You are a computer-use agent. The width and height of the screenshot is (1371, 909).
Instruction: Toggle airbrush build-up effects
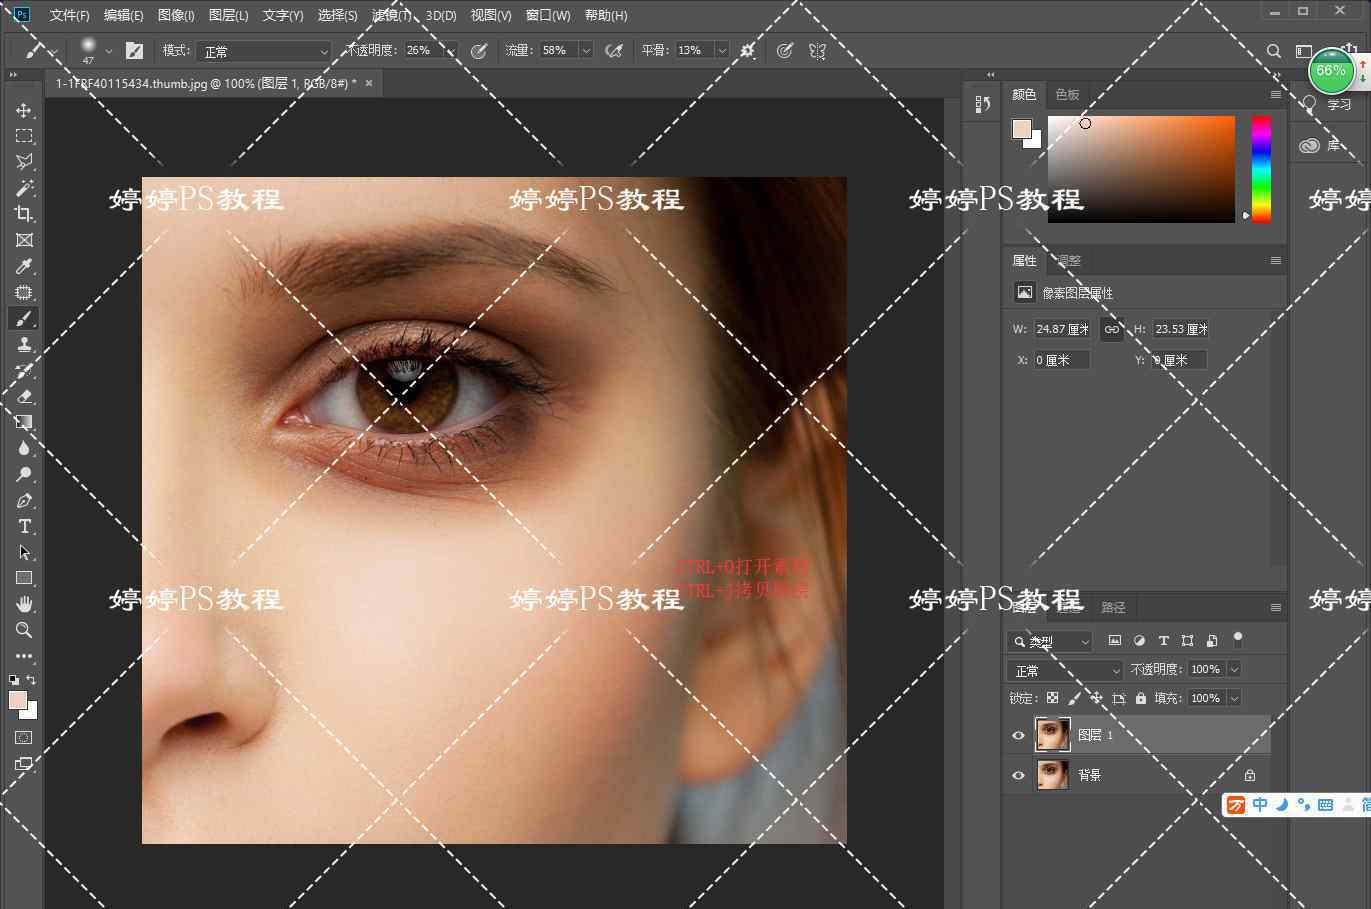click(614, 50)
